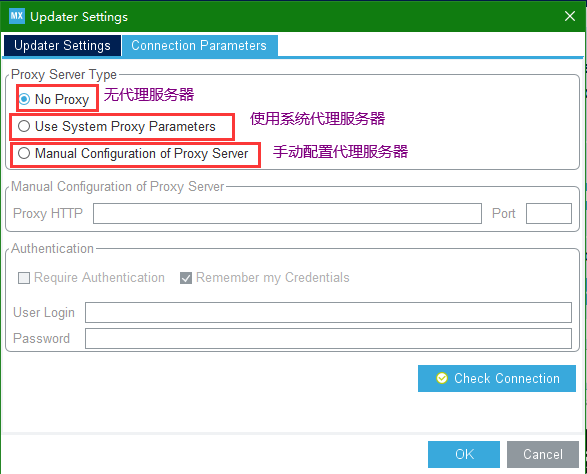Click the Authentication group label

(x=52, y=249)
